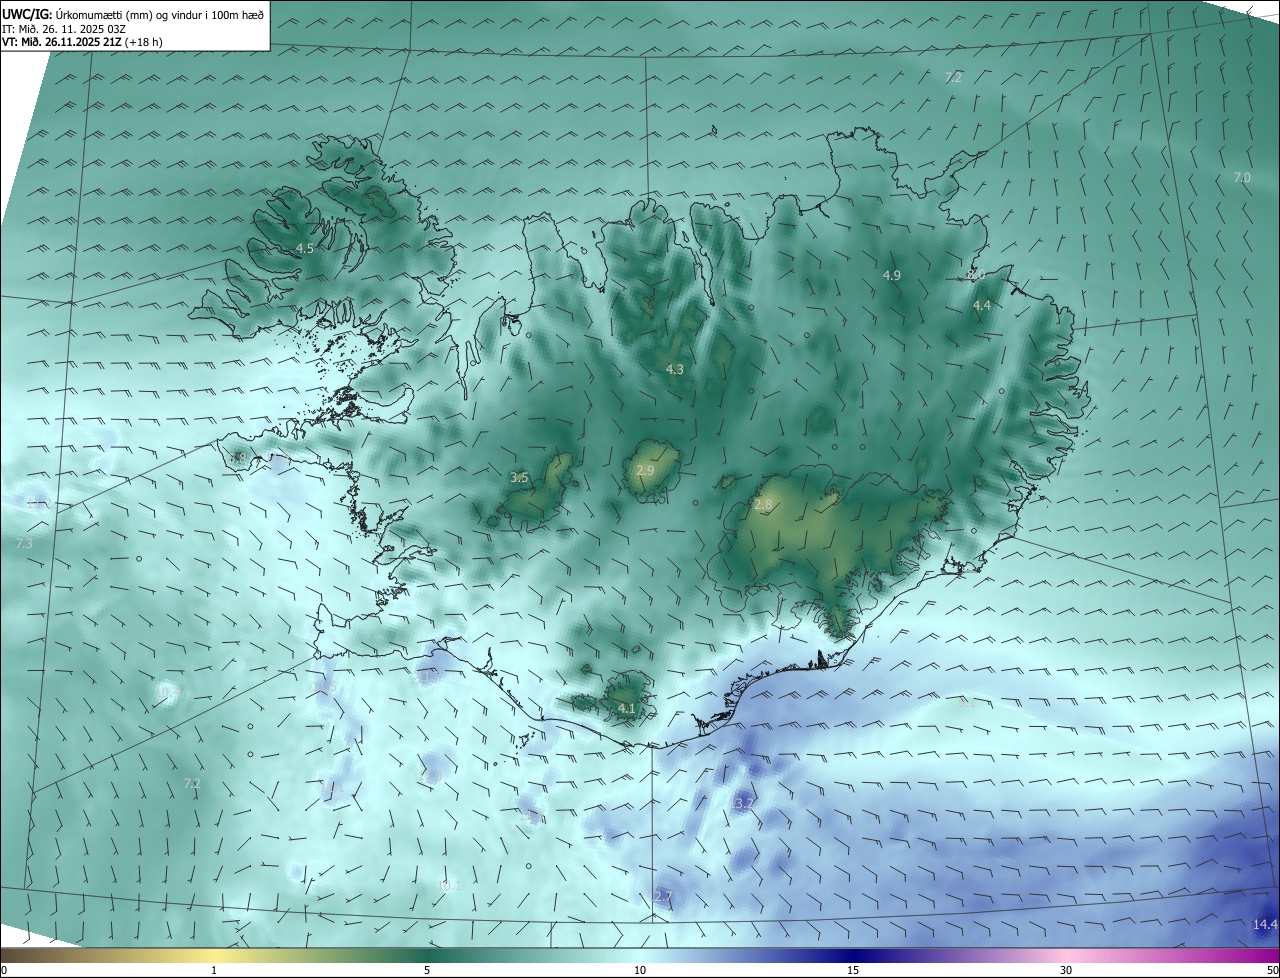This screenshot has width=1280, height=978.
Task: Click the 30 tick on the color scale
Action: coord(1066,970)
